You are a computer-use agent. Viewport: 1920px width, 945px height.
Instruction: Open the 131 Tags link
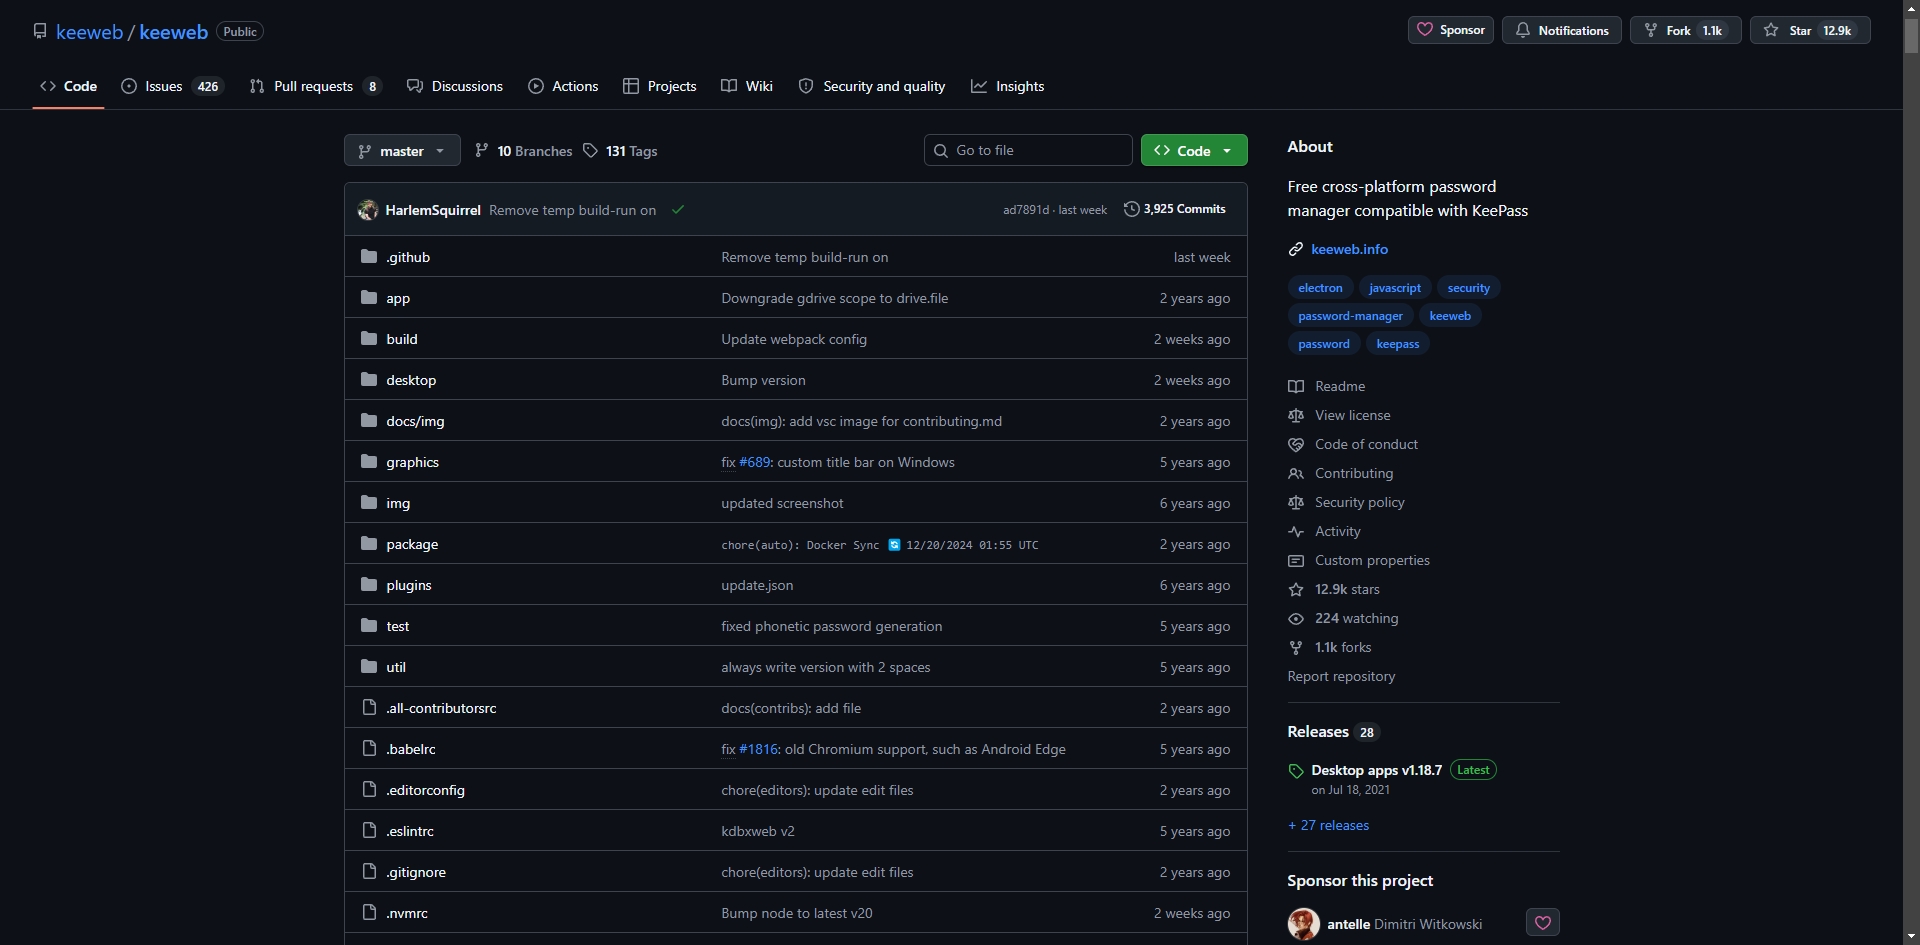pyautogui.click(x=620, y=151)
